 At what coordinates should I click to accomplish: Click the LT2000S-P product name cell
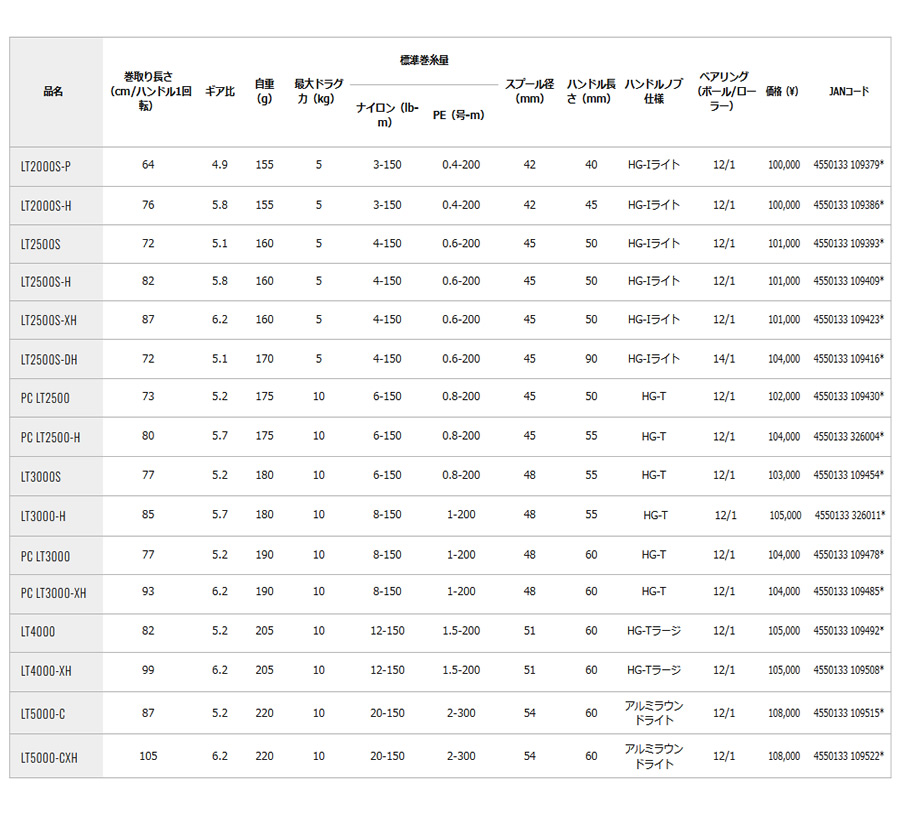tap(45, 167)
